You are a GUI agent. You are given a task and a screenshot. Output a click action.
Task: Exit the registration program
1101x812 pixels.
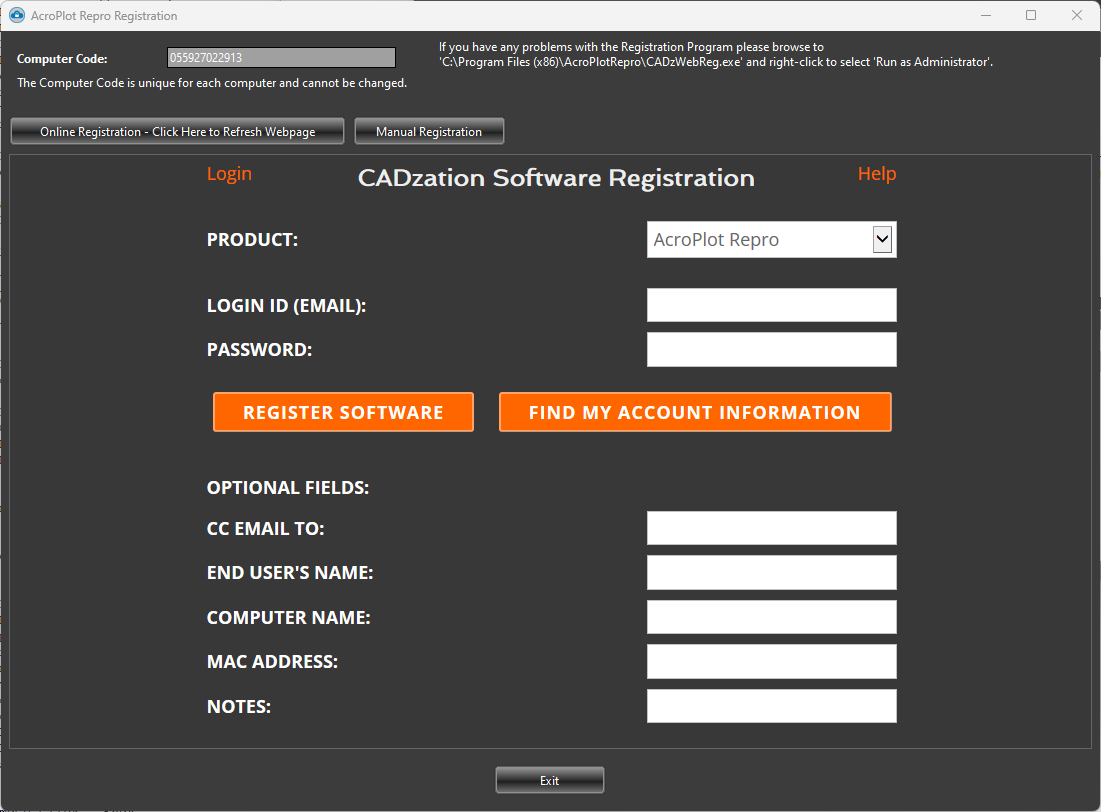[x=549, y=779]
